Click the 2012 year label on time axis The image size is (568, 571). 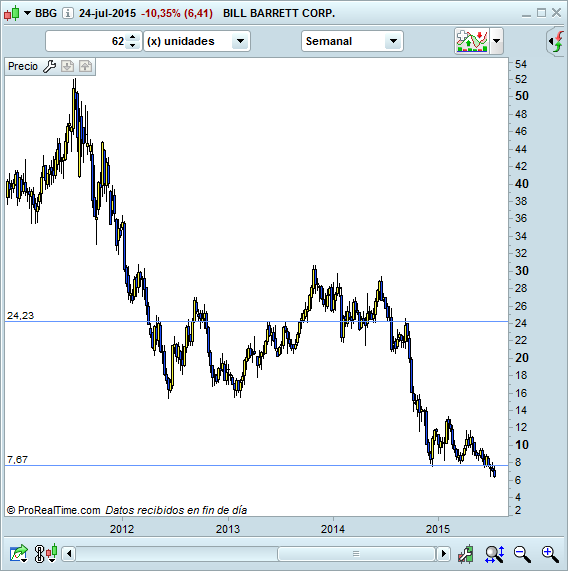tap(122, 529)
